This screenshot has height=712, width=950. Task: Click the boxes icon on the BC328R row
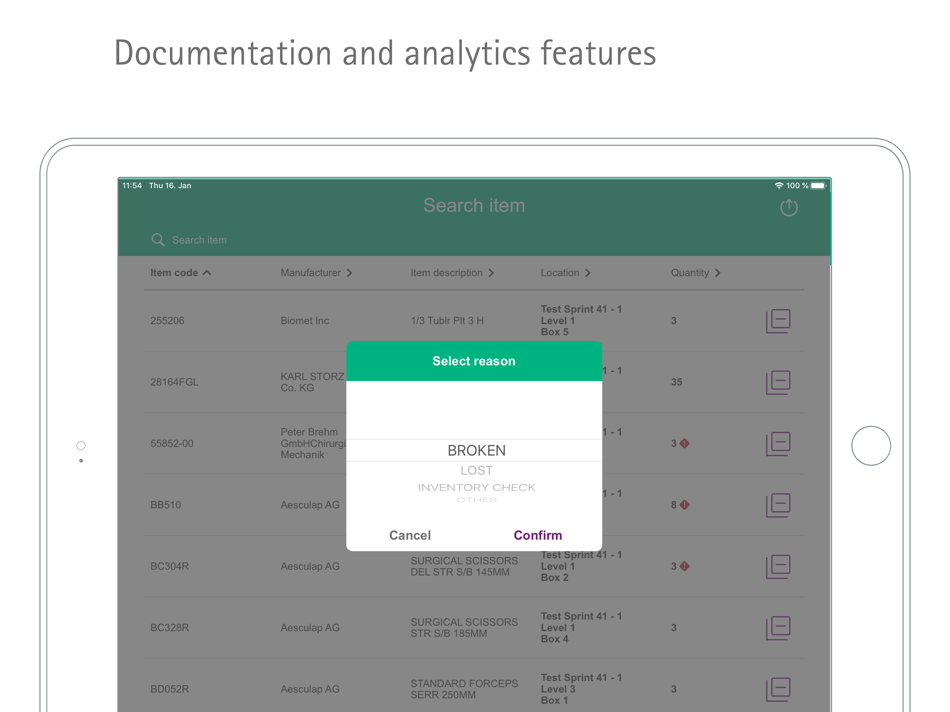pos(777,628)
